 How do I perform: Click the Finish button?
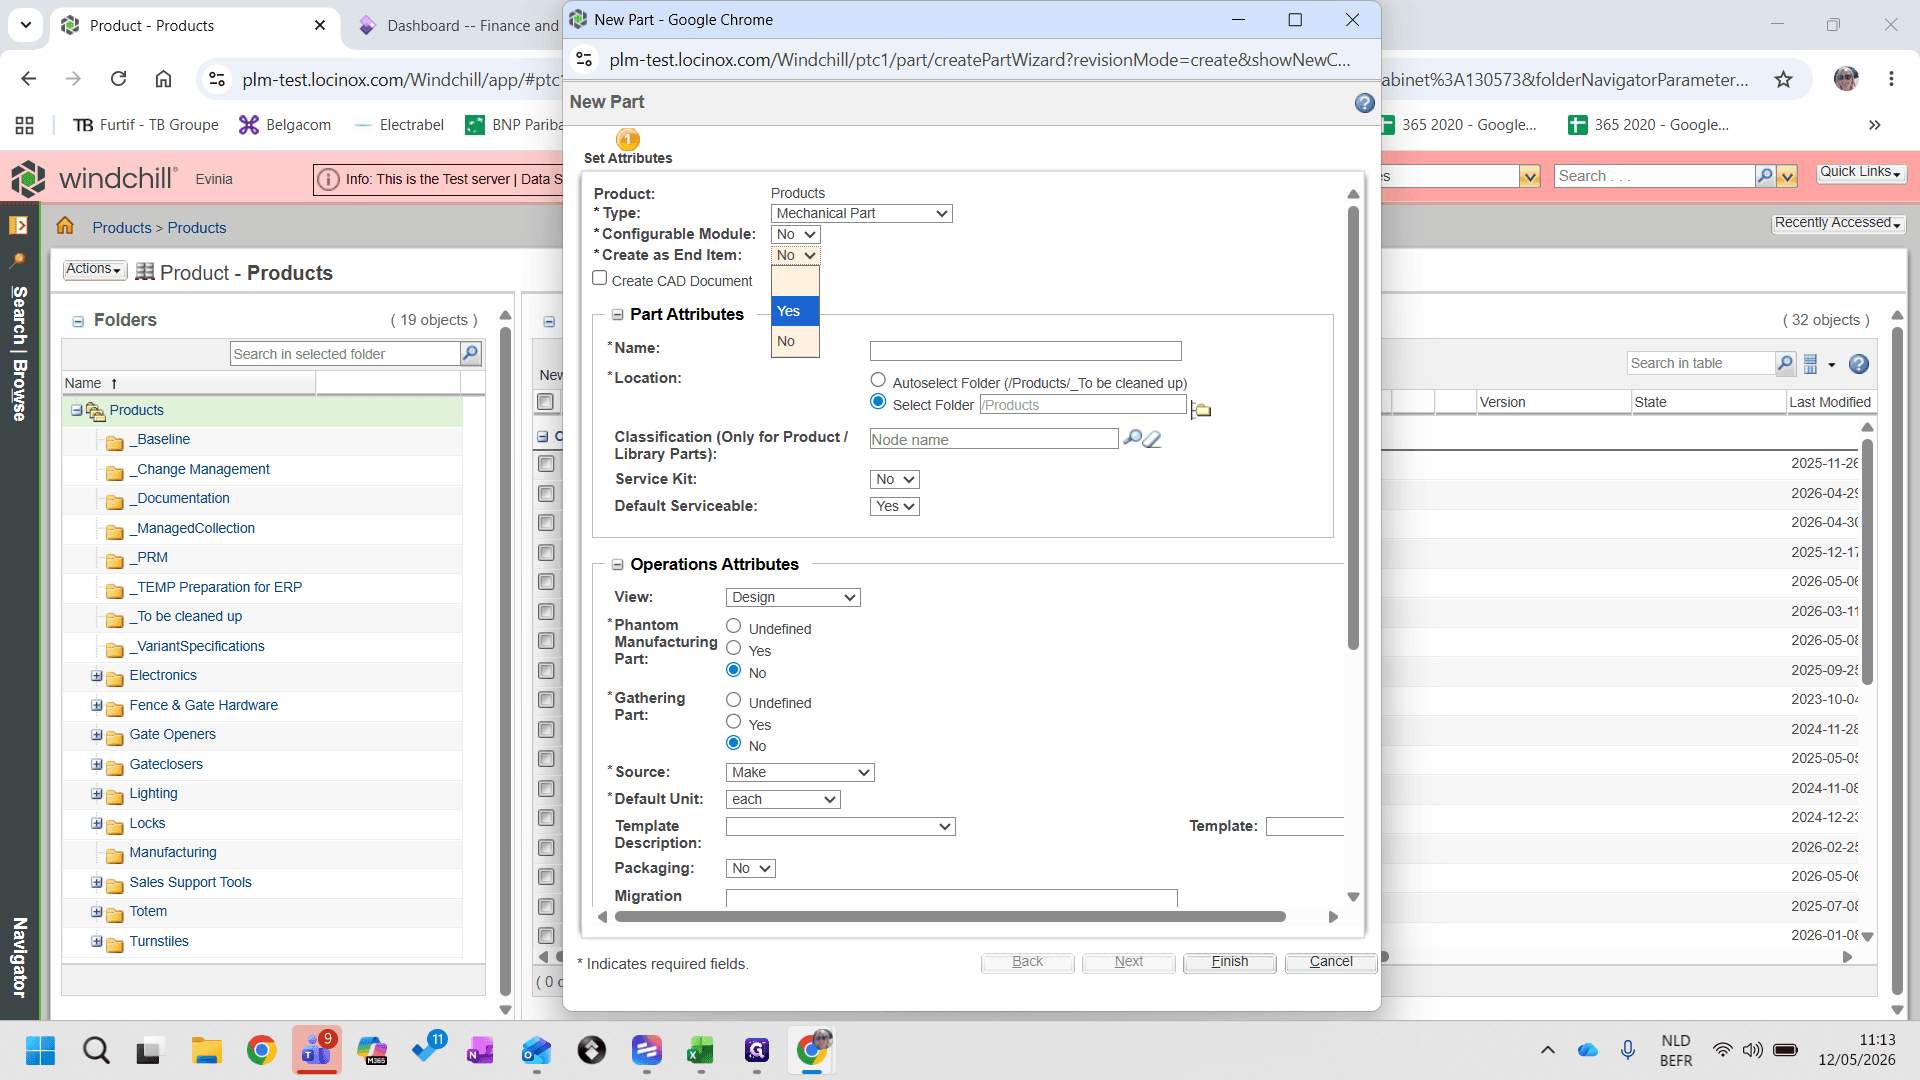pyautogui.click(x=1229, y=962)
